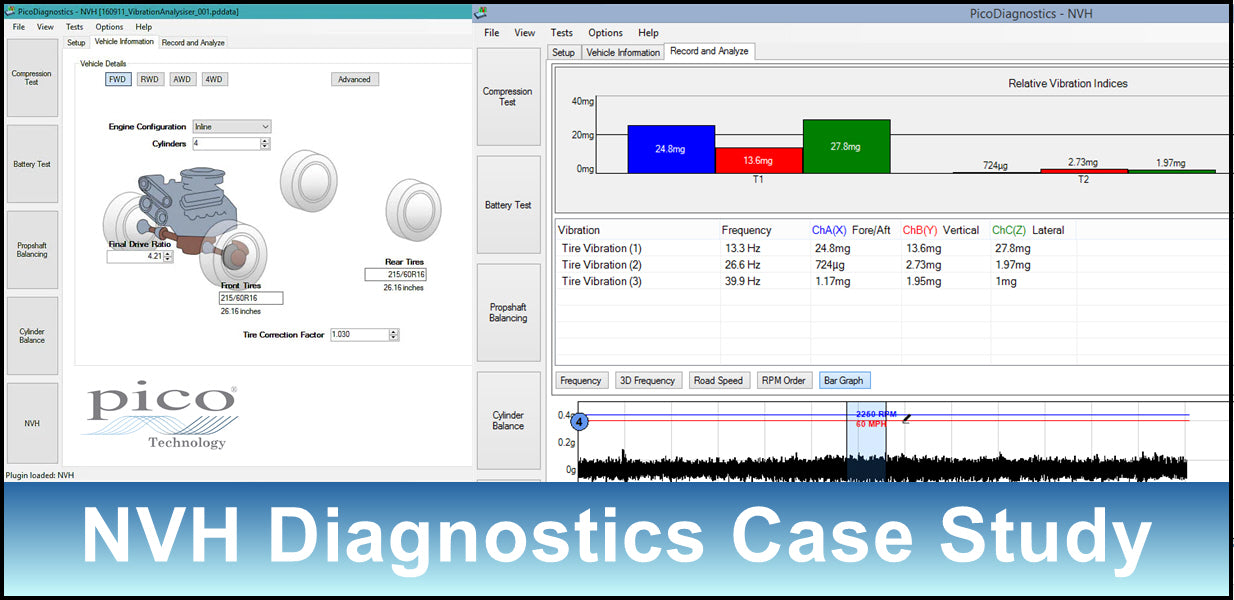The image size is (1234, 600).
Task: Click the blue 24.8mg bar in T1
Action: pyautogui.click(x=671, y=149)
